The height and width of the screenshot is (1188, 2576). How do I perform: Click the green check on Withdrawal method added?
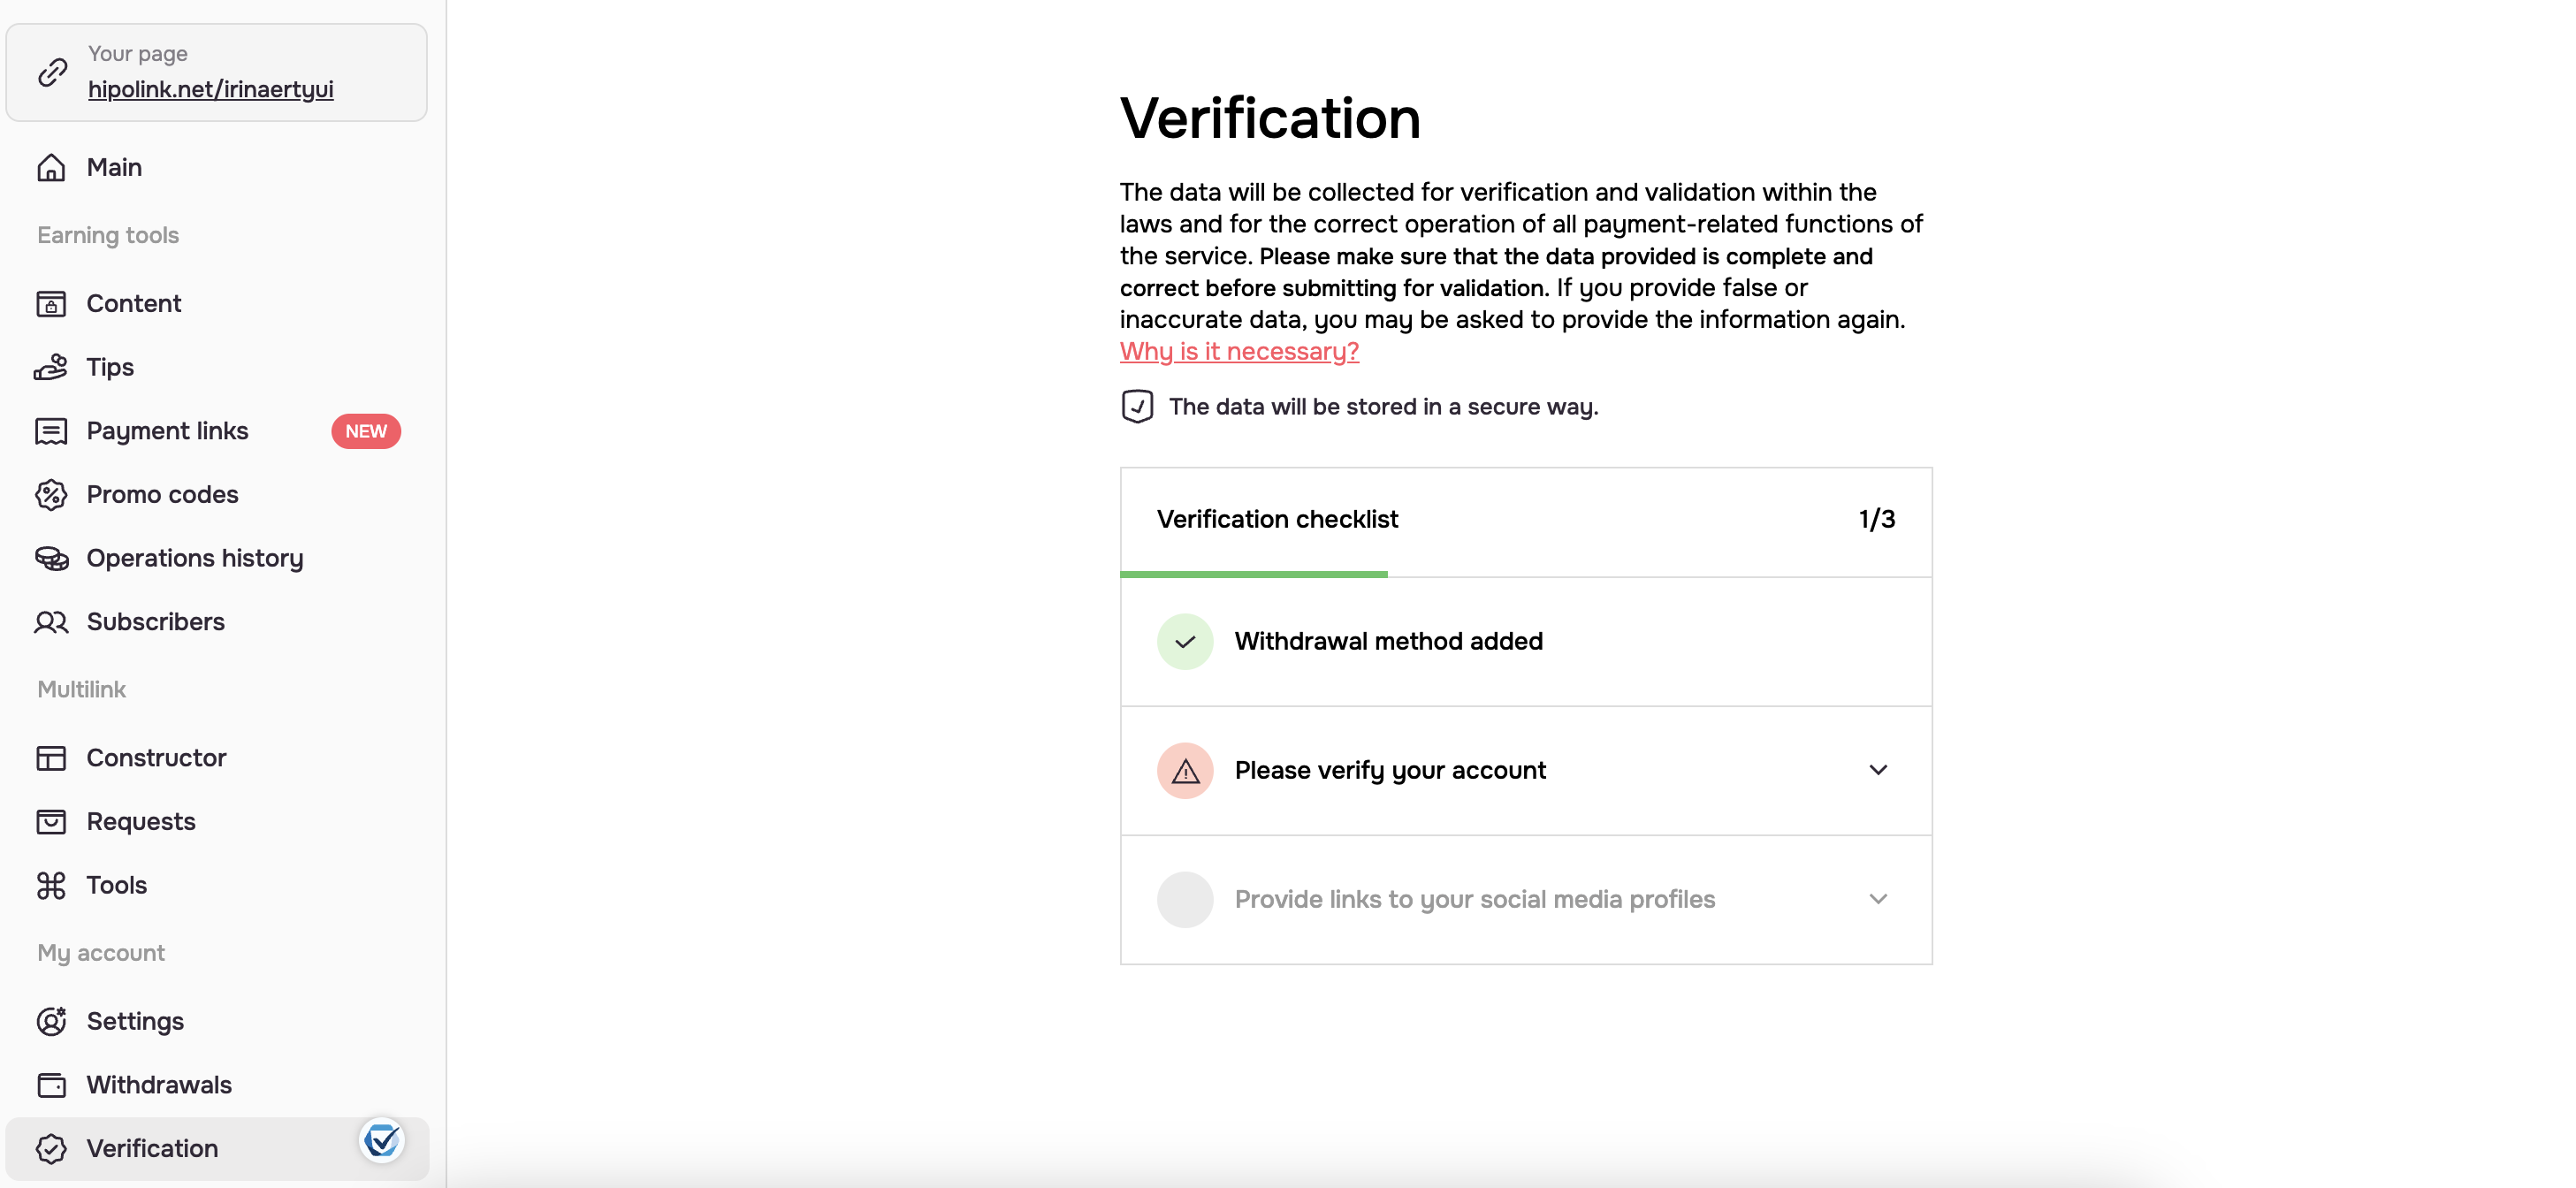[x=1185, y=641]
